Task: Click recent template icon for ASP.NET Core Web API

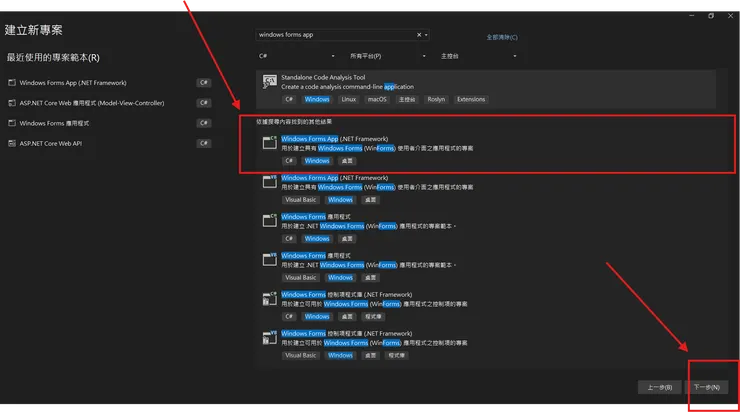Action: 12,143
